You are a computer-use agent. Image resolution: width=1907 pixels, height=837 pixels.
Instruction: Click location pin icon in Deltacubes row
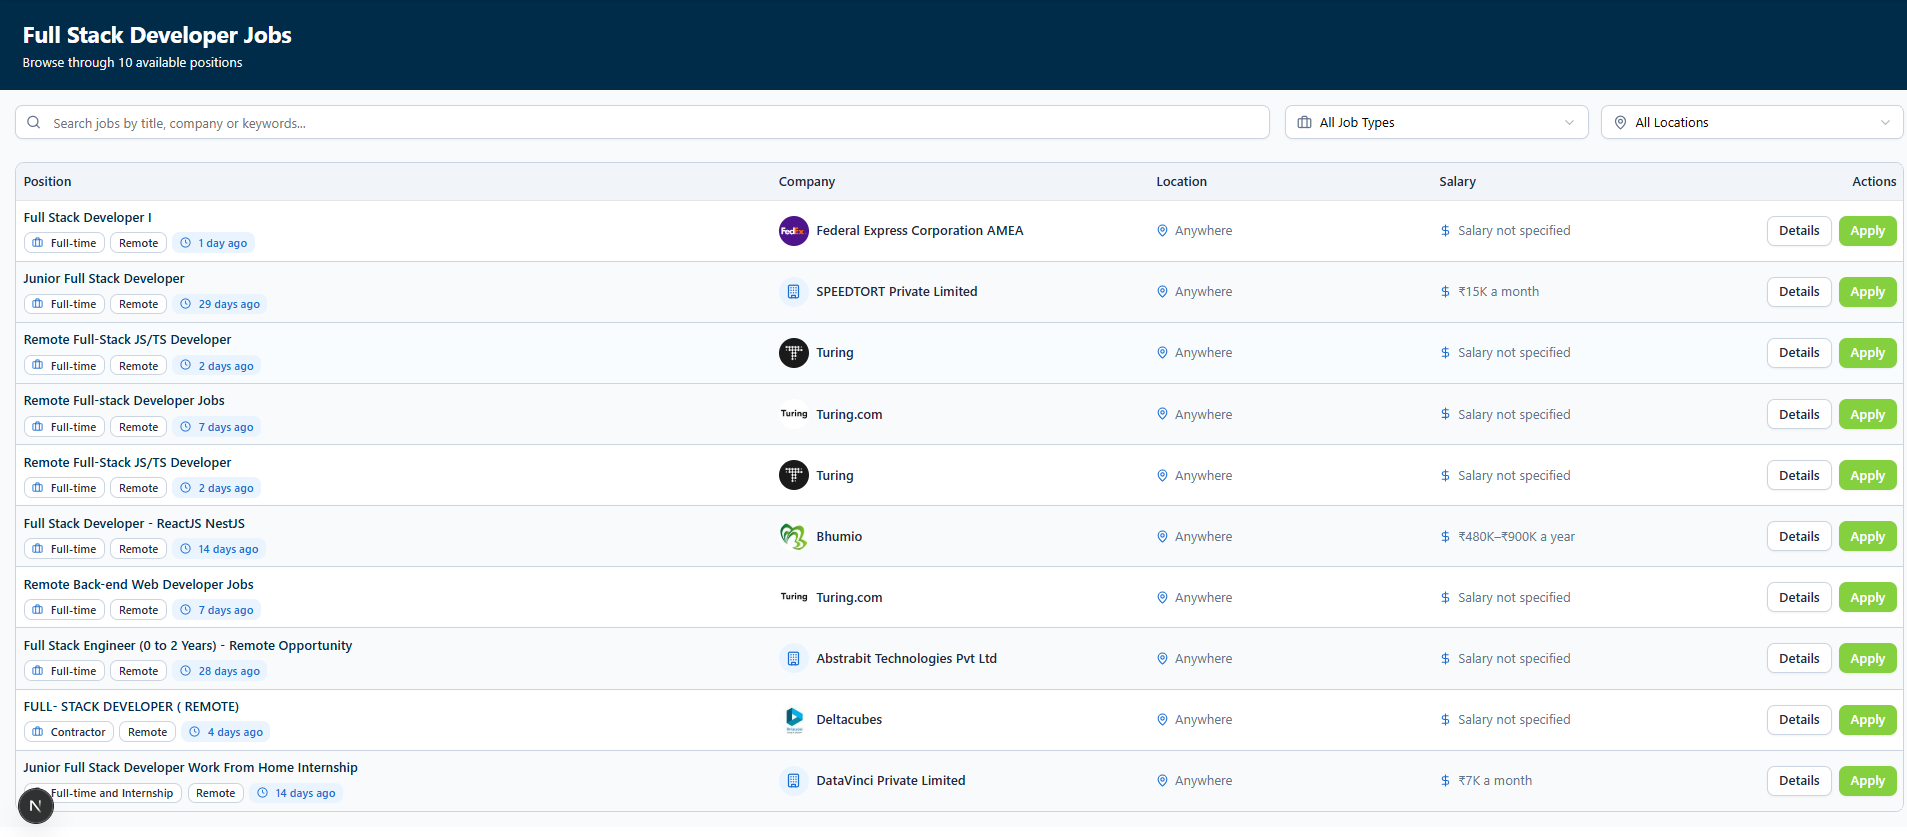tap(1162, 720)
